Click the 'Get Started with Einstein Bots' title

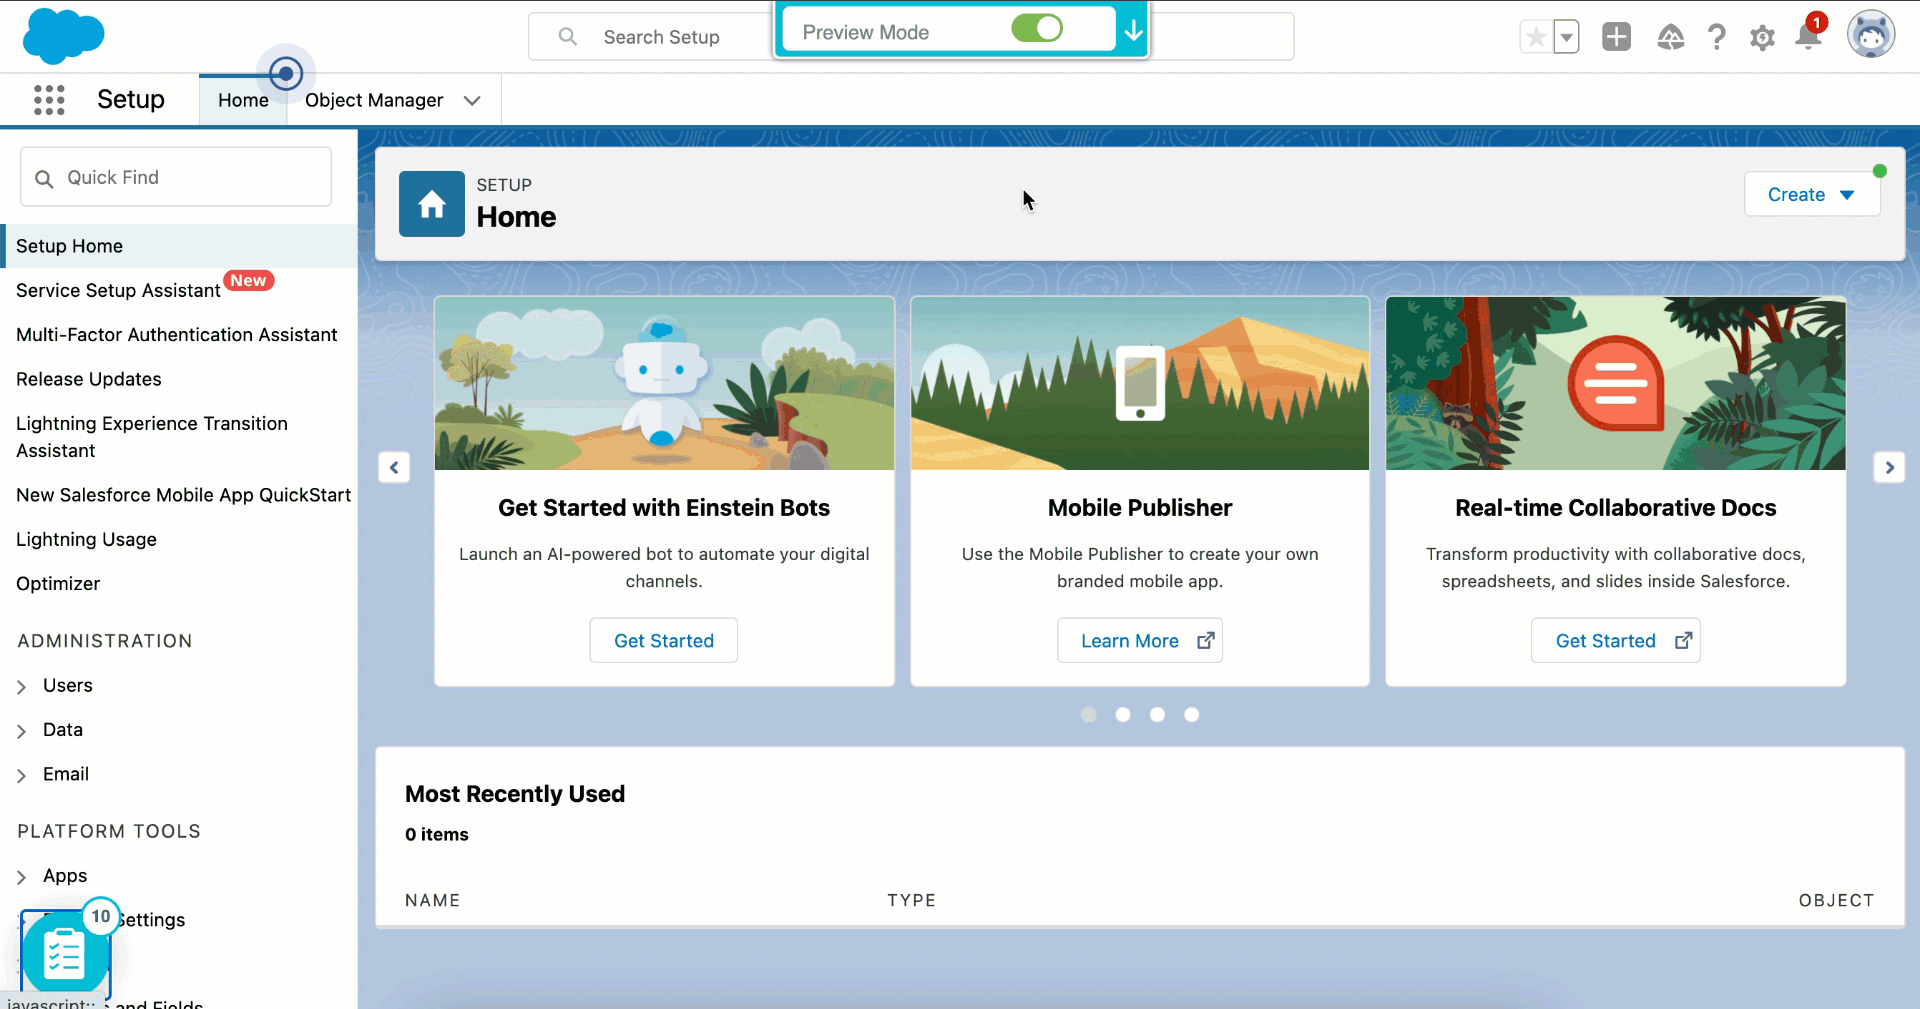click(664, 508)
